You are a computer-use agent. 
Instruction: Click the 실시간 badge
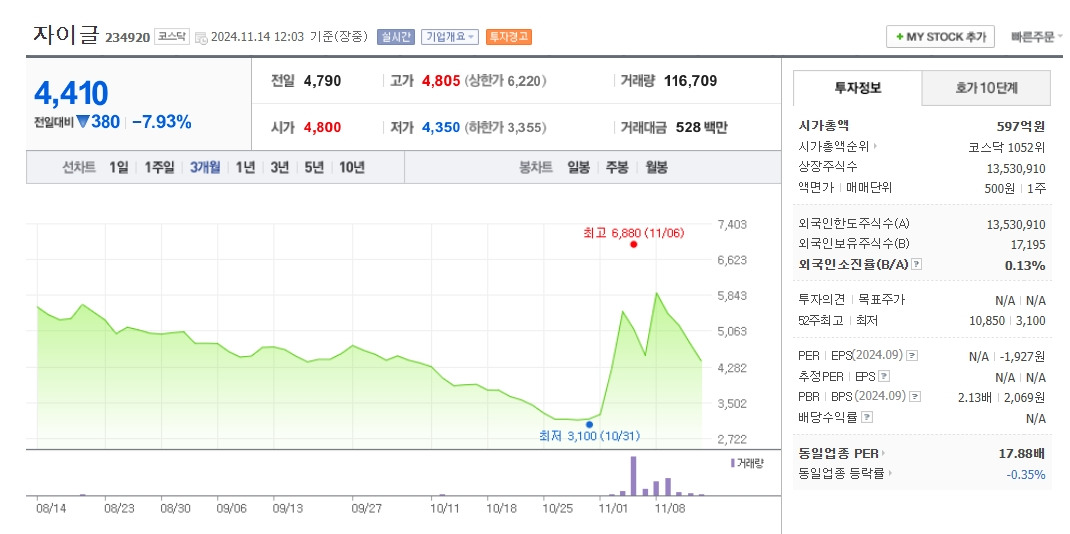point(396,37)
